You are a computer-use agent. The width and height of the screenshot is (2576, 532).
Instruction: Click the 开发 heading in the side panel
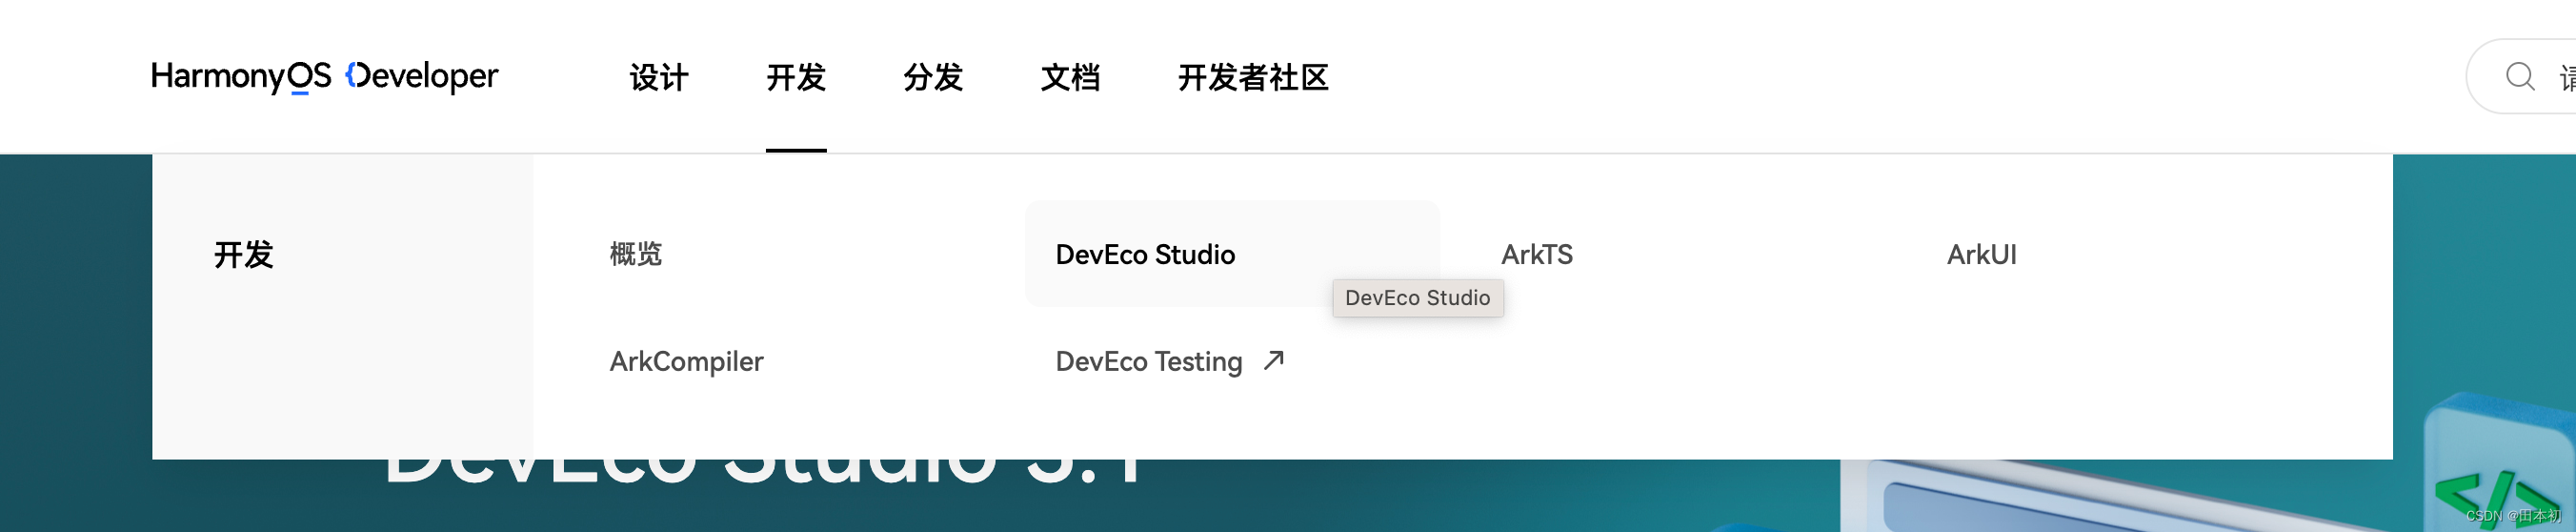243,254
